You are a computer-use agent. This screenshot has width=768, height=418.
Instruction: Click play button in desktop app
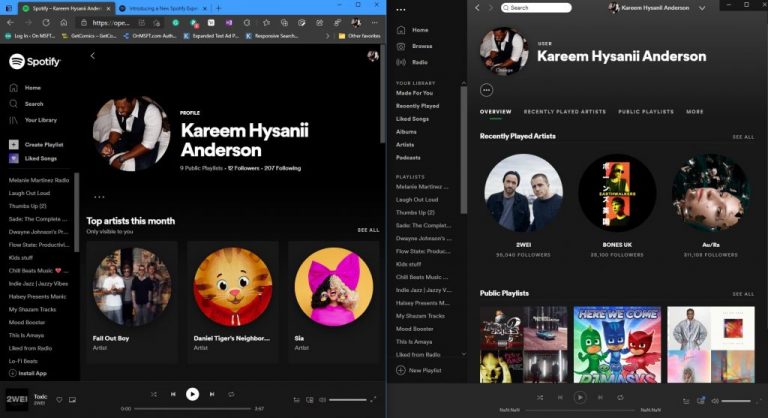click(x=580, y=397)
